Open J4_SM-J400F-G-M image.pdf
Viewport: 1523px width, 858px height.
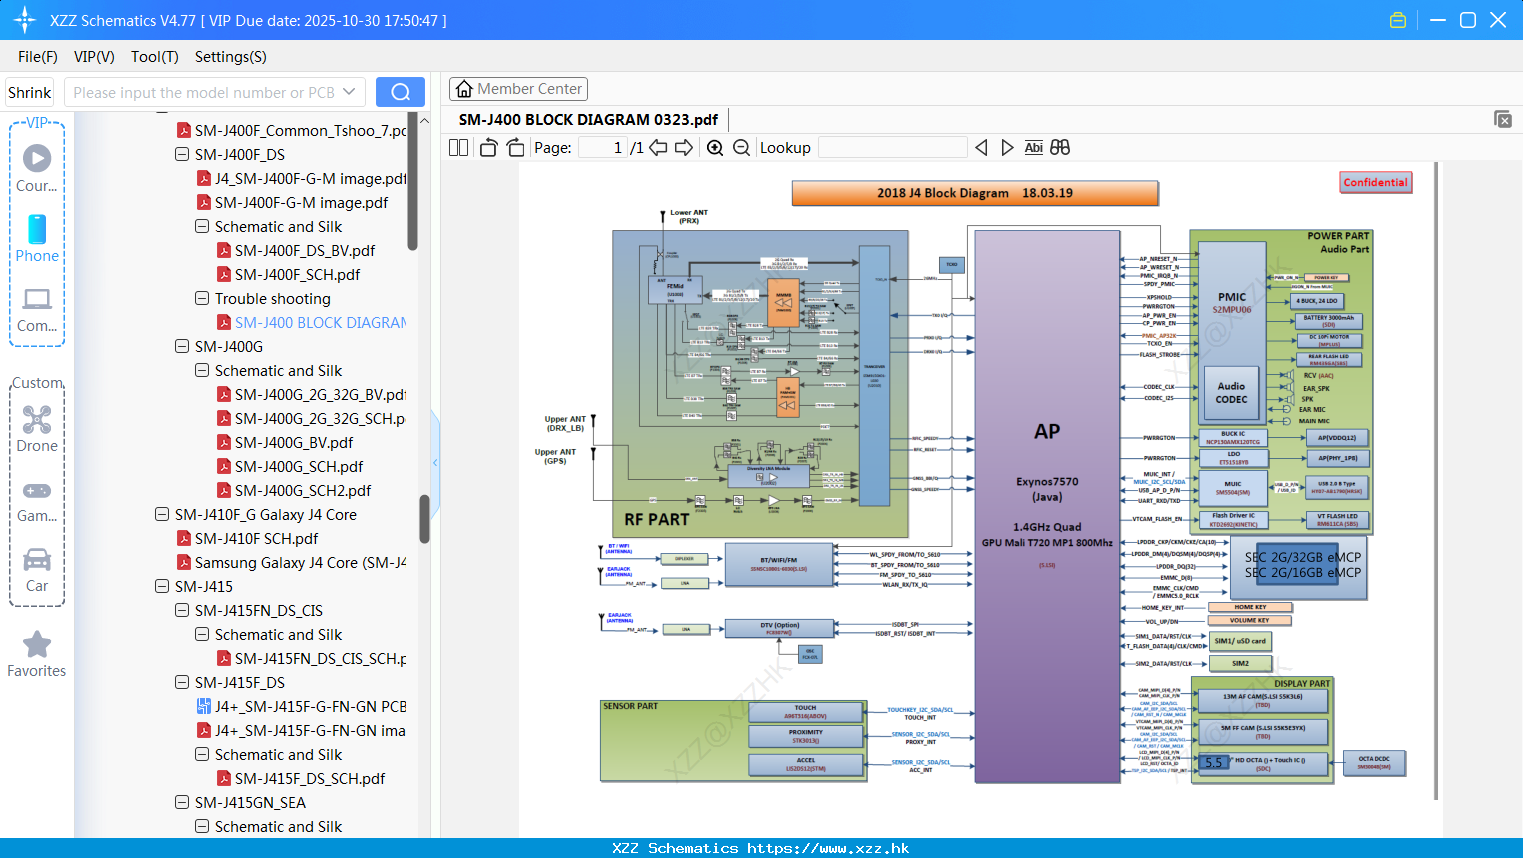pyautogui.click(x=301, y=178)
